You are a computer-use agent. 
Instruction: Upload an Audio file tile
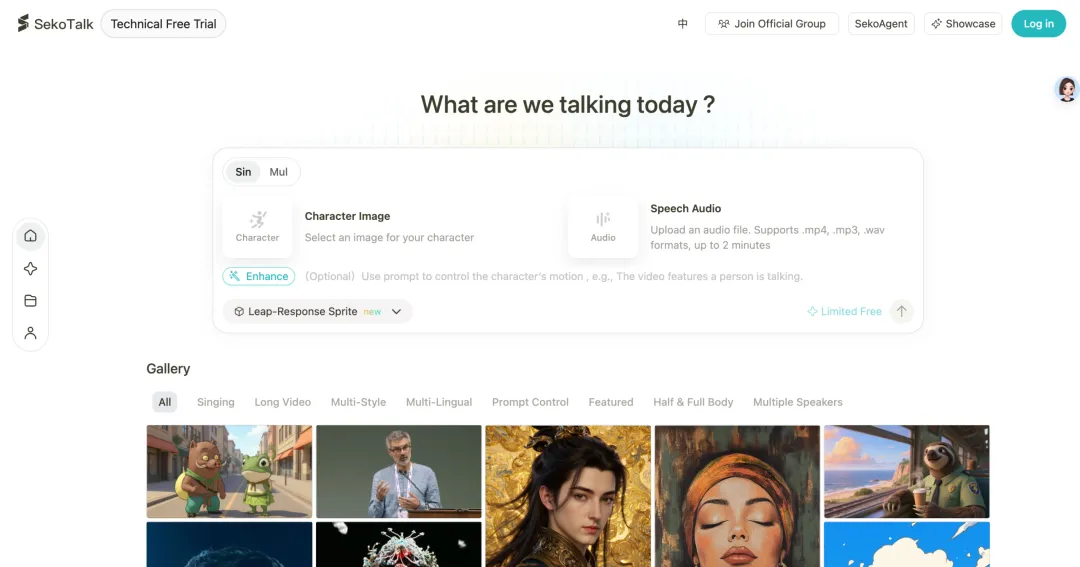tap(603, 227)
